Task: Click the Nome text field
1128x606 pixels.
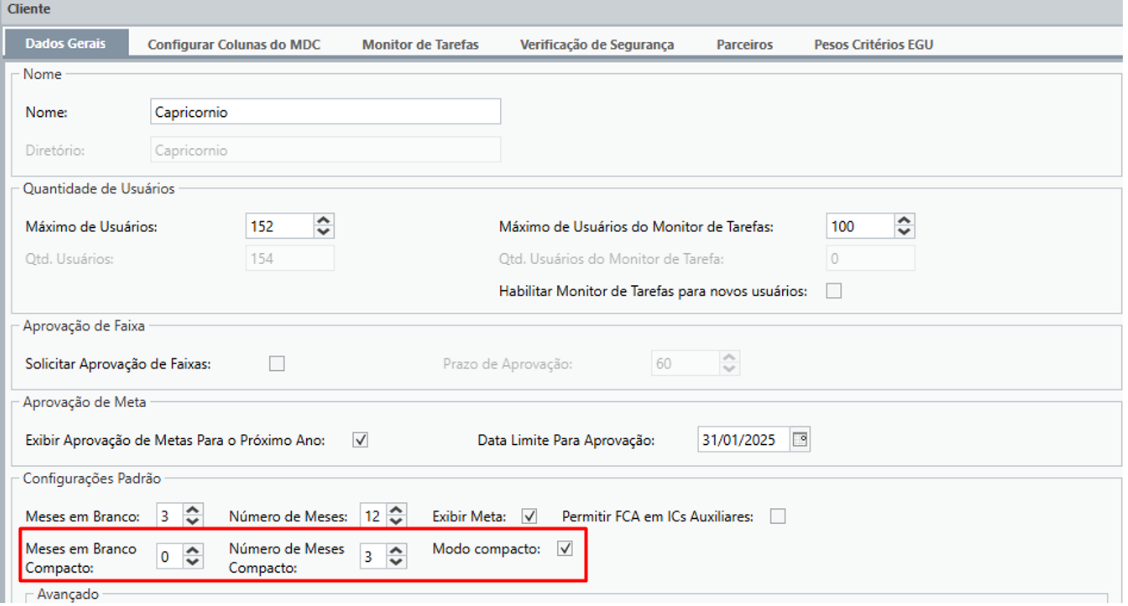Action: click(324, 112)
